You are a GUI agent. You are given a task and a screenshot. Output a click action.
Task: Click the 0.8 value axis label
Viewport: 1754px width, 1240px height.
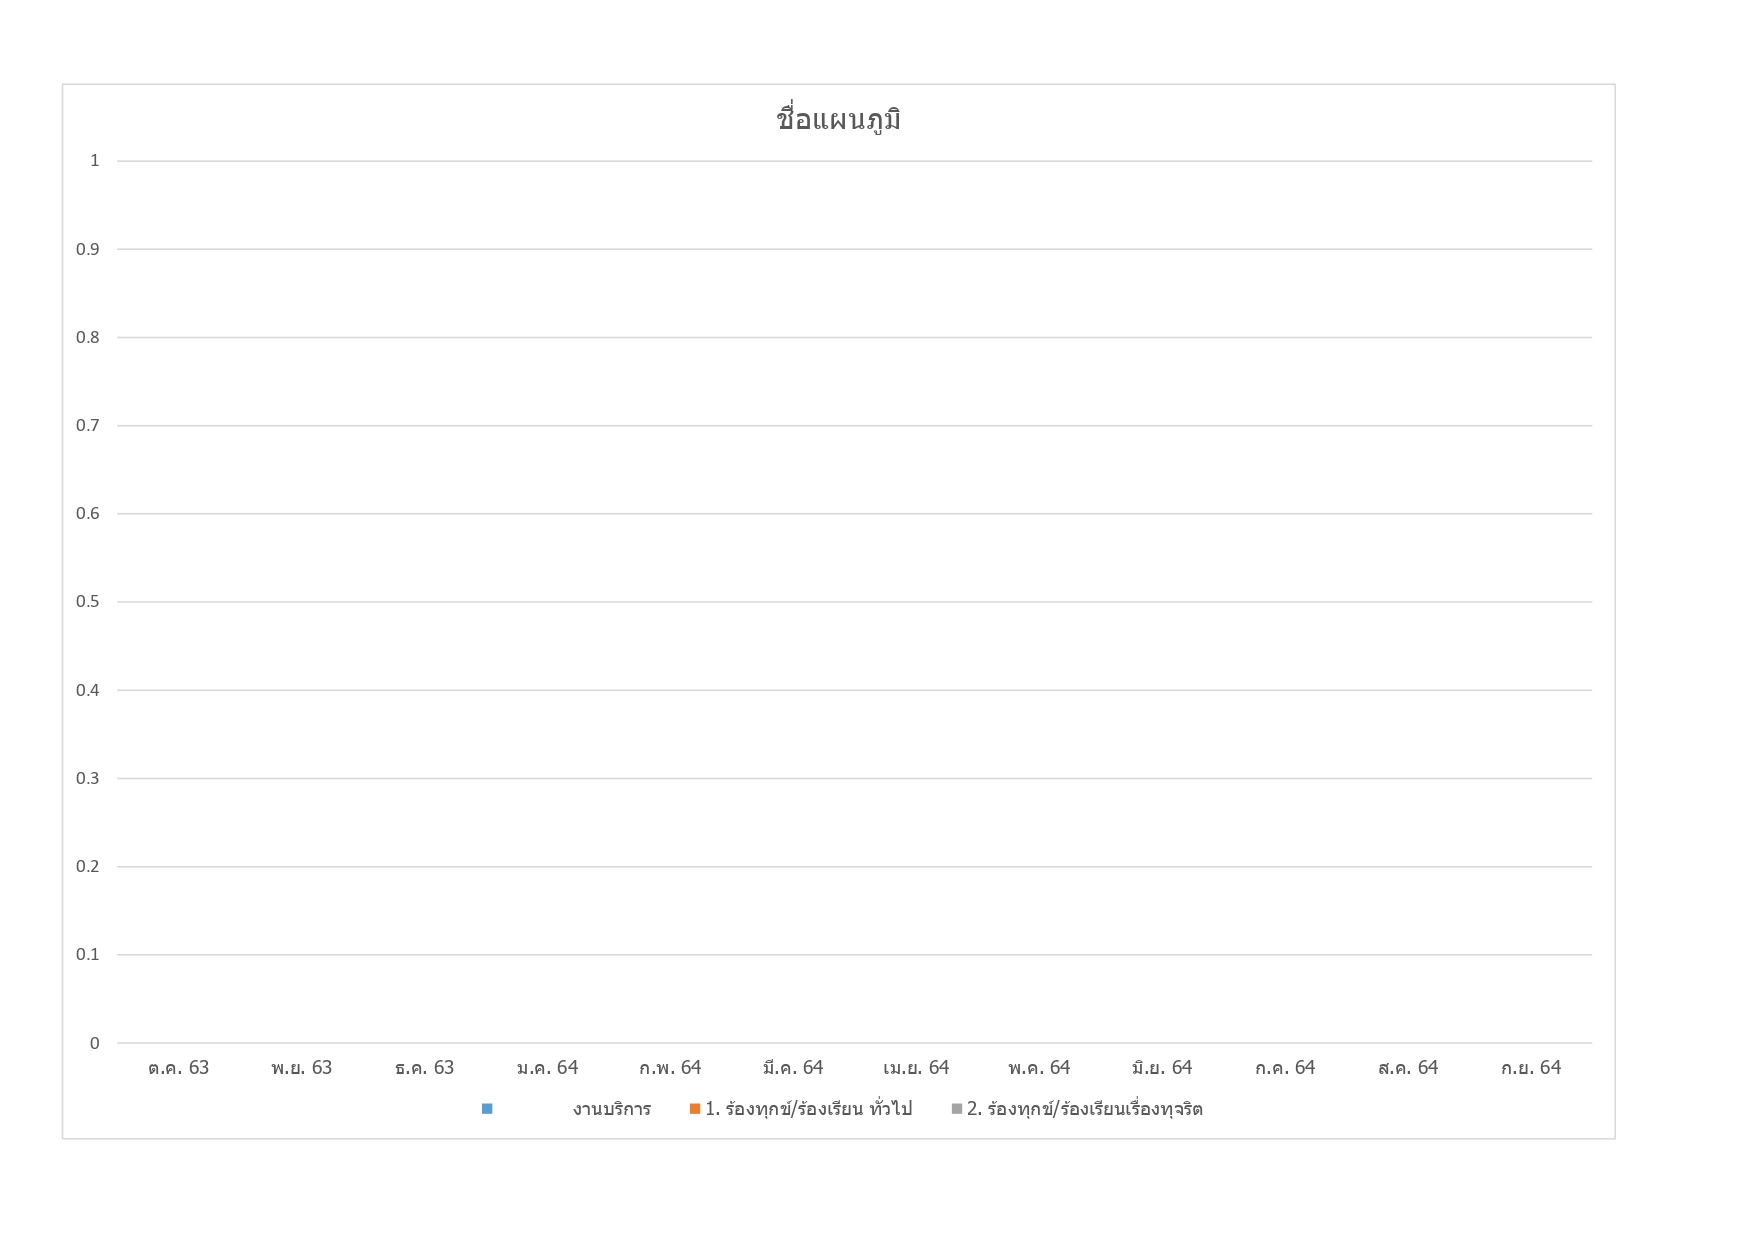(x=88, y=337)
